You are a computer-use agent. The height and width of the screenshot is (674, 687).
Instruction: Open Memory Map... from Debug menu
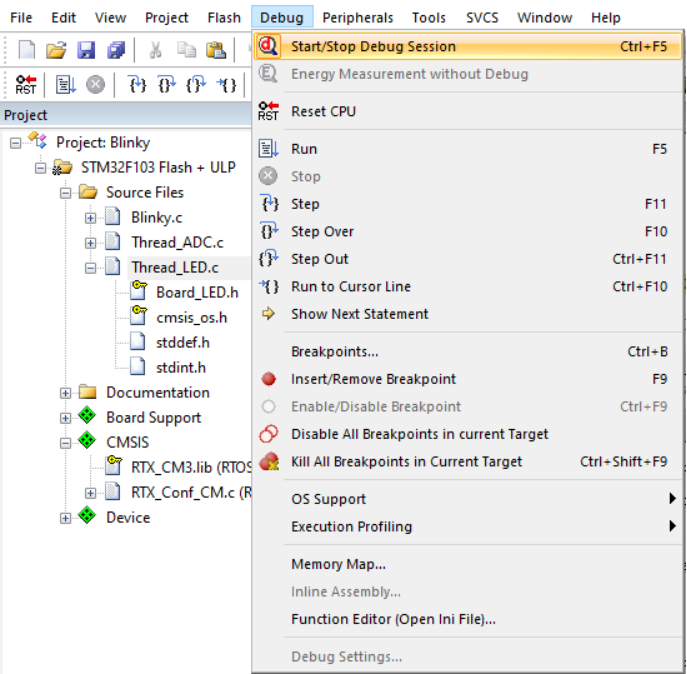(x=338, y=564)
